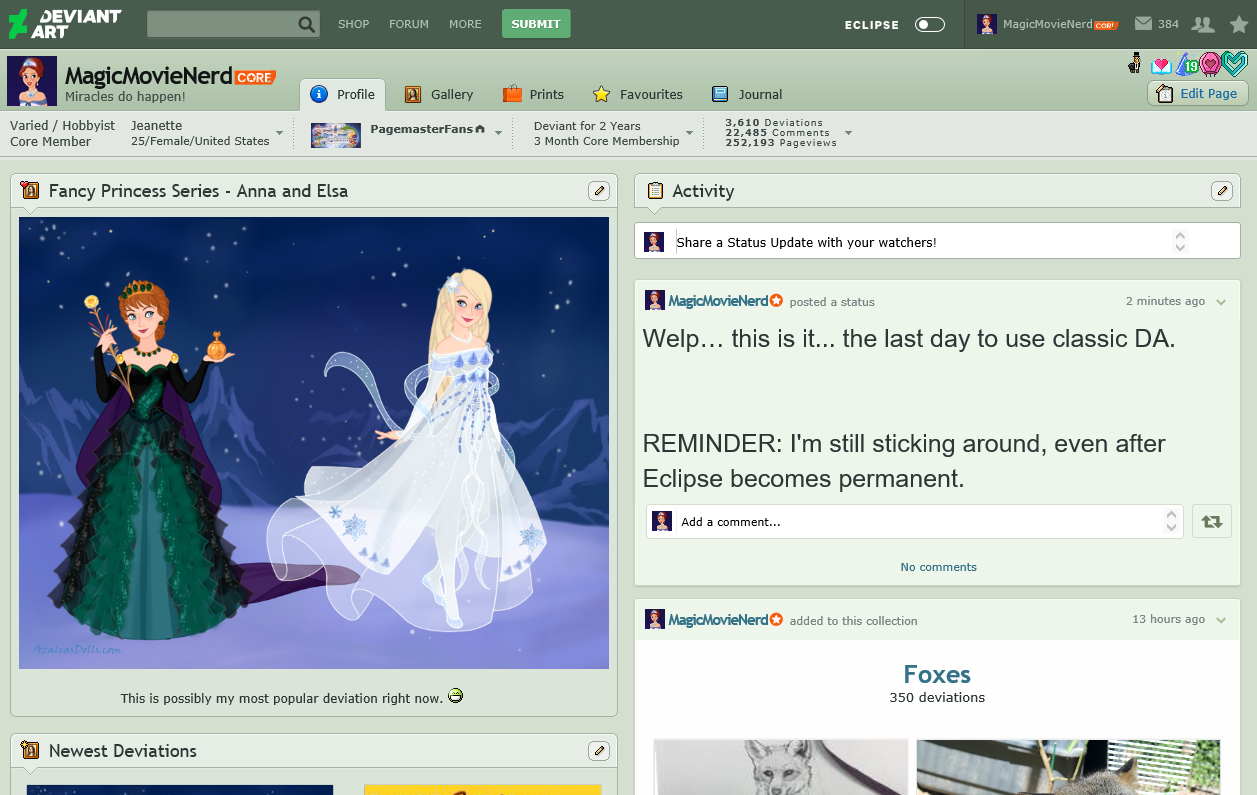
Task: Expand the PagemasterFans group dropdown
Action: click(498, 133)
